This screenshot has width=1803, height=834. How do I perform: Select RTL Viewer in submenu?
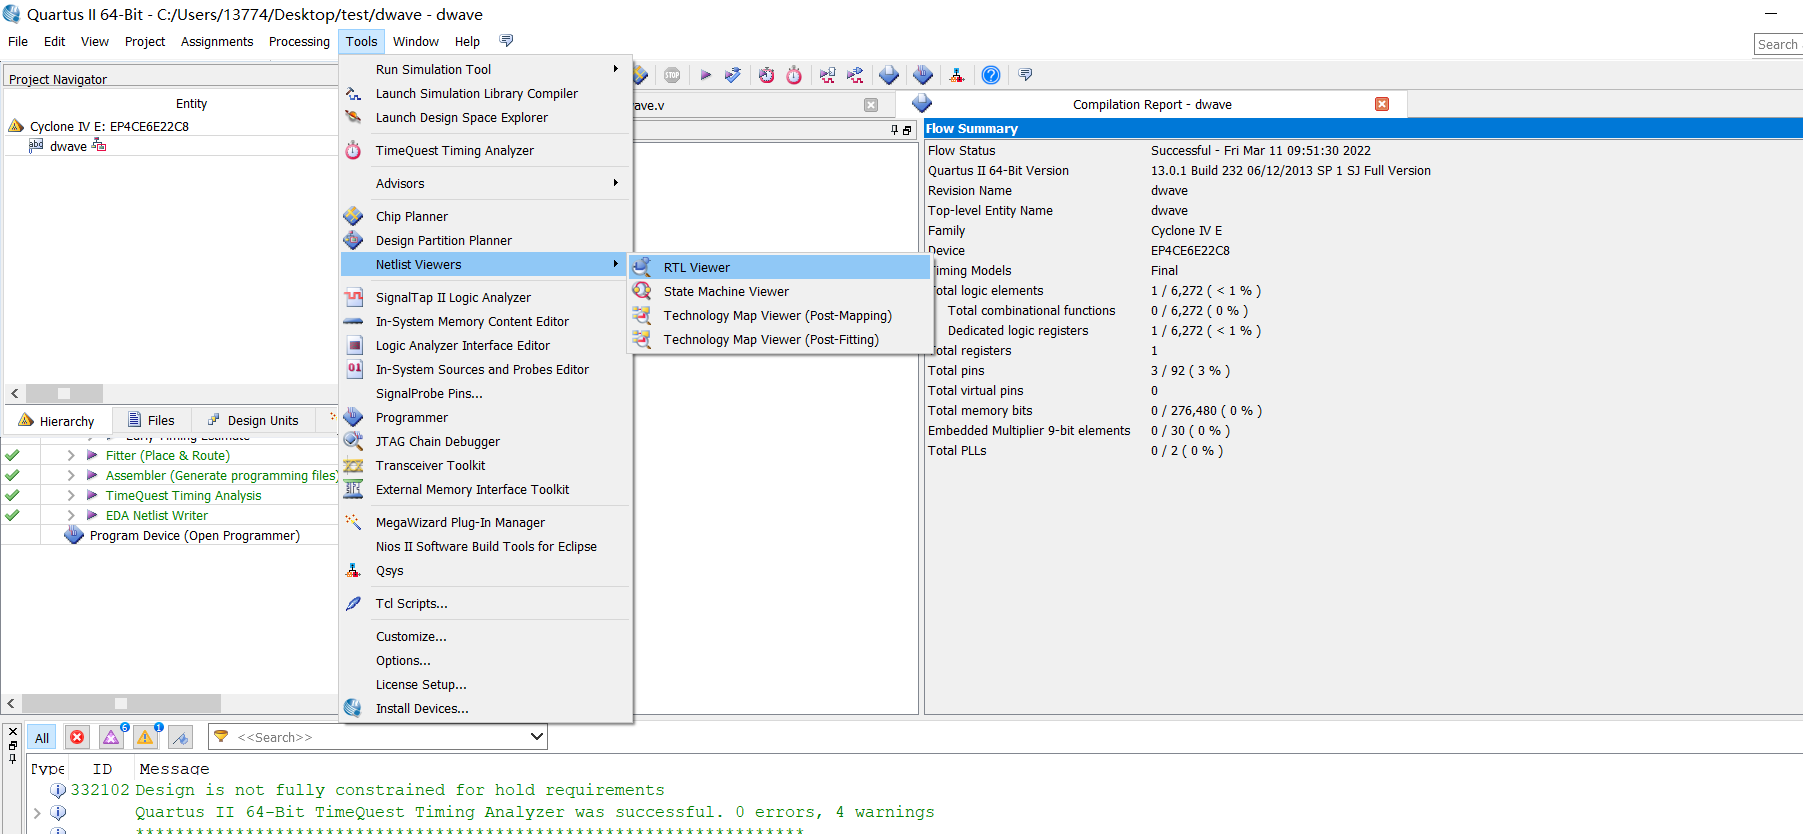[779, 267]
